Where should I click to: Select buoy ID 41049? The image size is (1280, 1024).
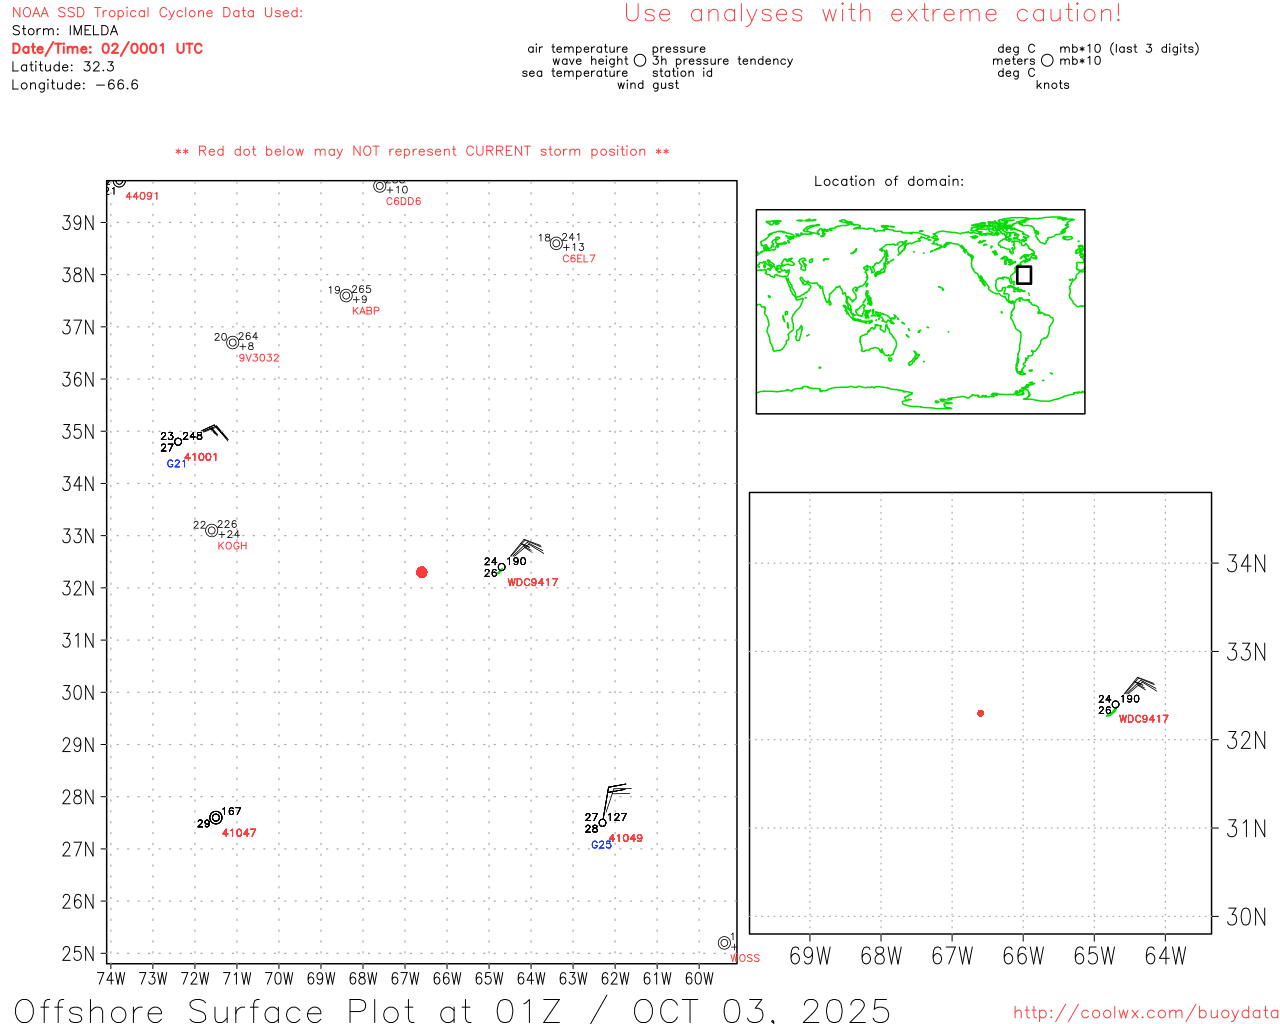pyautogui.click(x=626, y=838)
